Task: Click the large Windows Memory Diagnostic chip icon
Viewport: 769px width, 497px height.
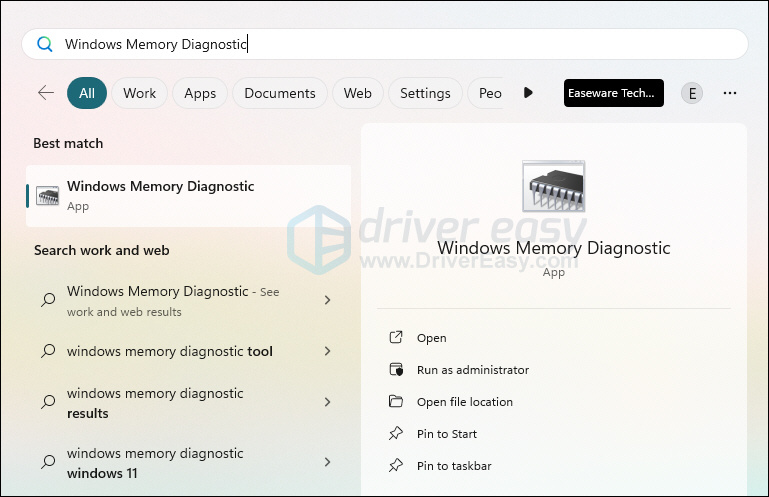Action: click(553, 188)
